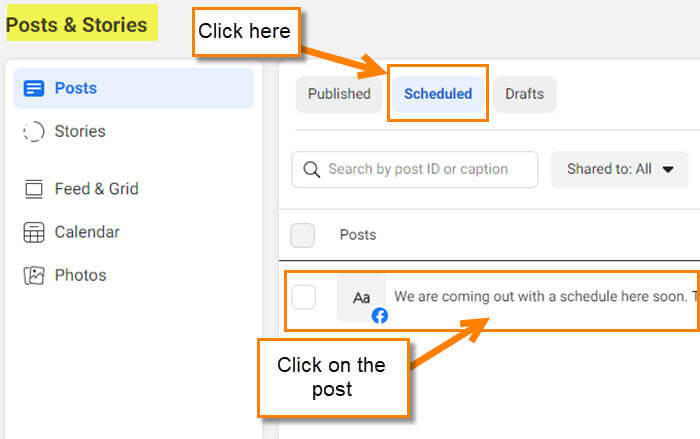
Task: Tick the select-all posts checkbox
Action: coord(303,235)
